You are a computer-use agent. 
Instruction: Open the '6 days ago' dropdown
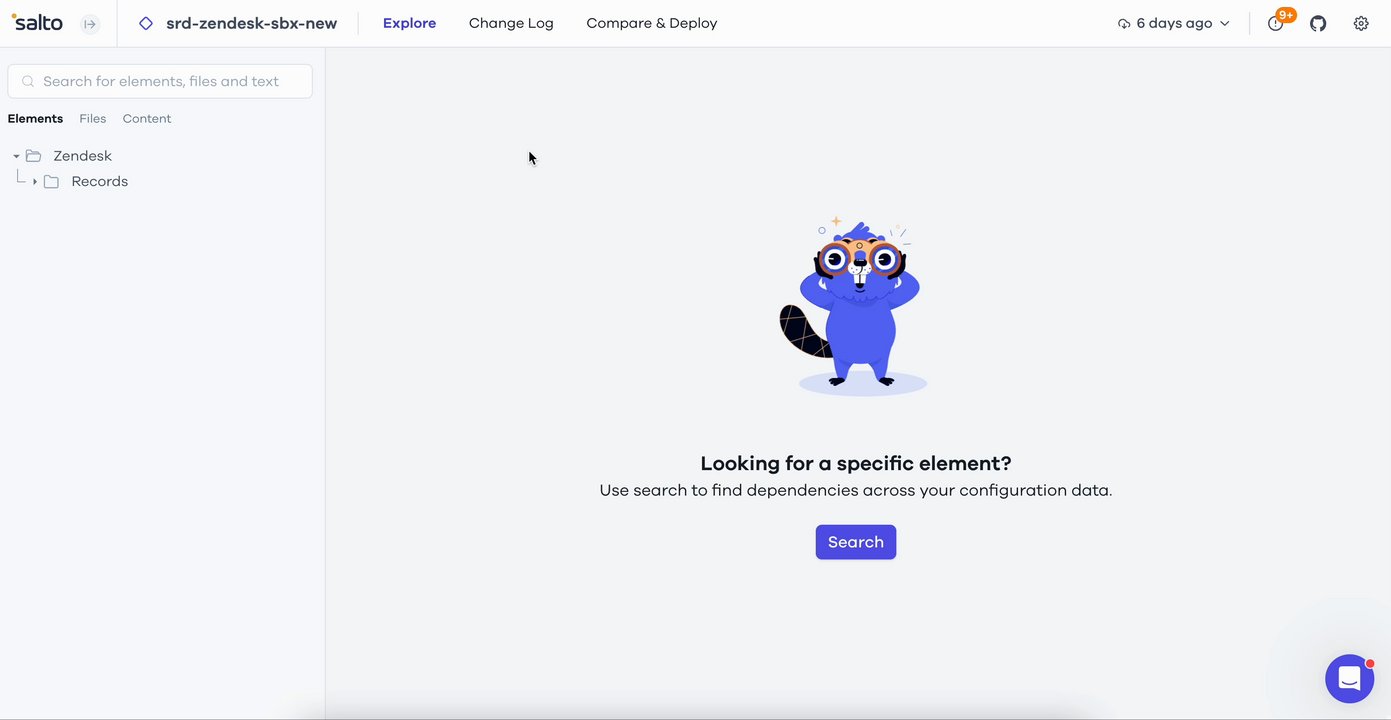(1173, 23)
